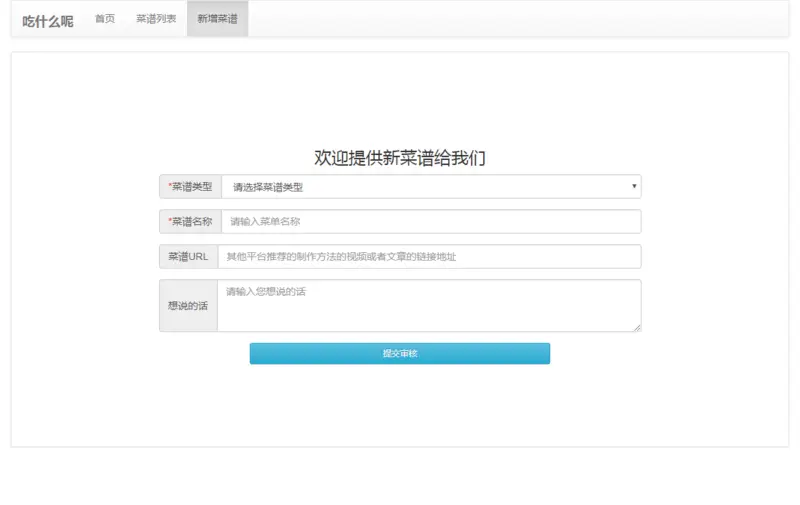This screenshot has width=800, height=505.
Task: Click the text area resize handle
Action: point(637,327)
